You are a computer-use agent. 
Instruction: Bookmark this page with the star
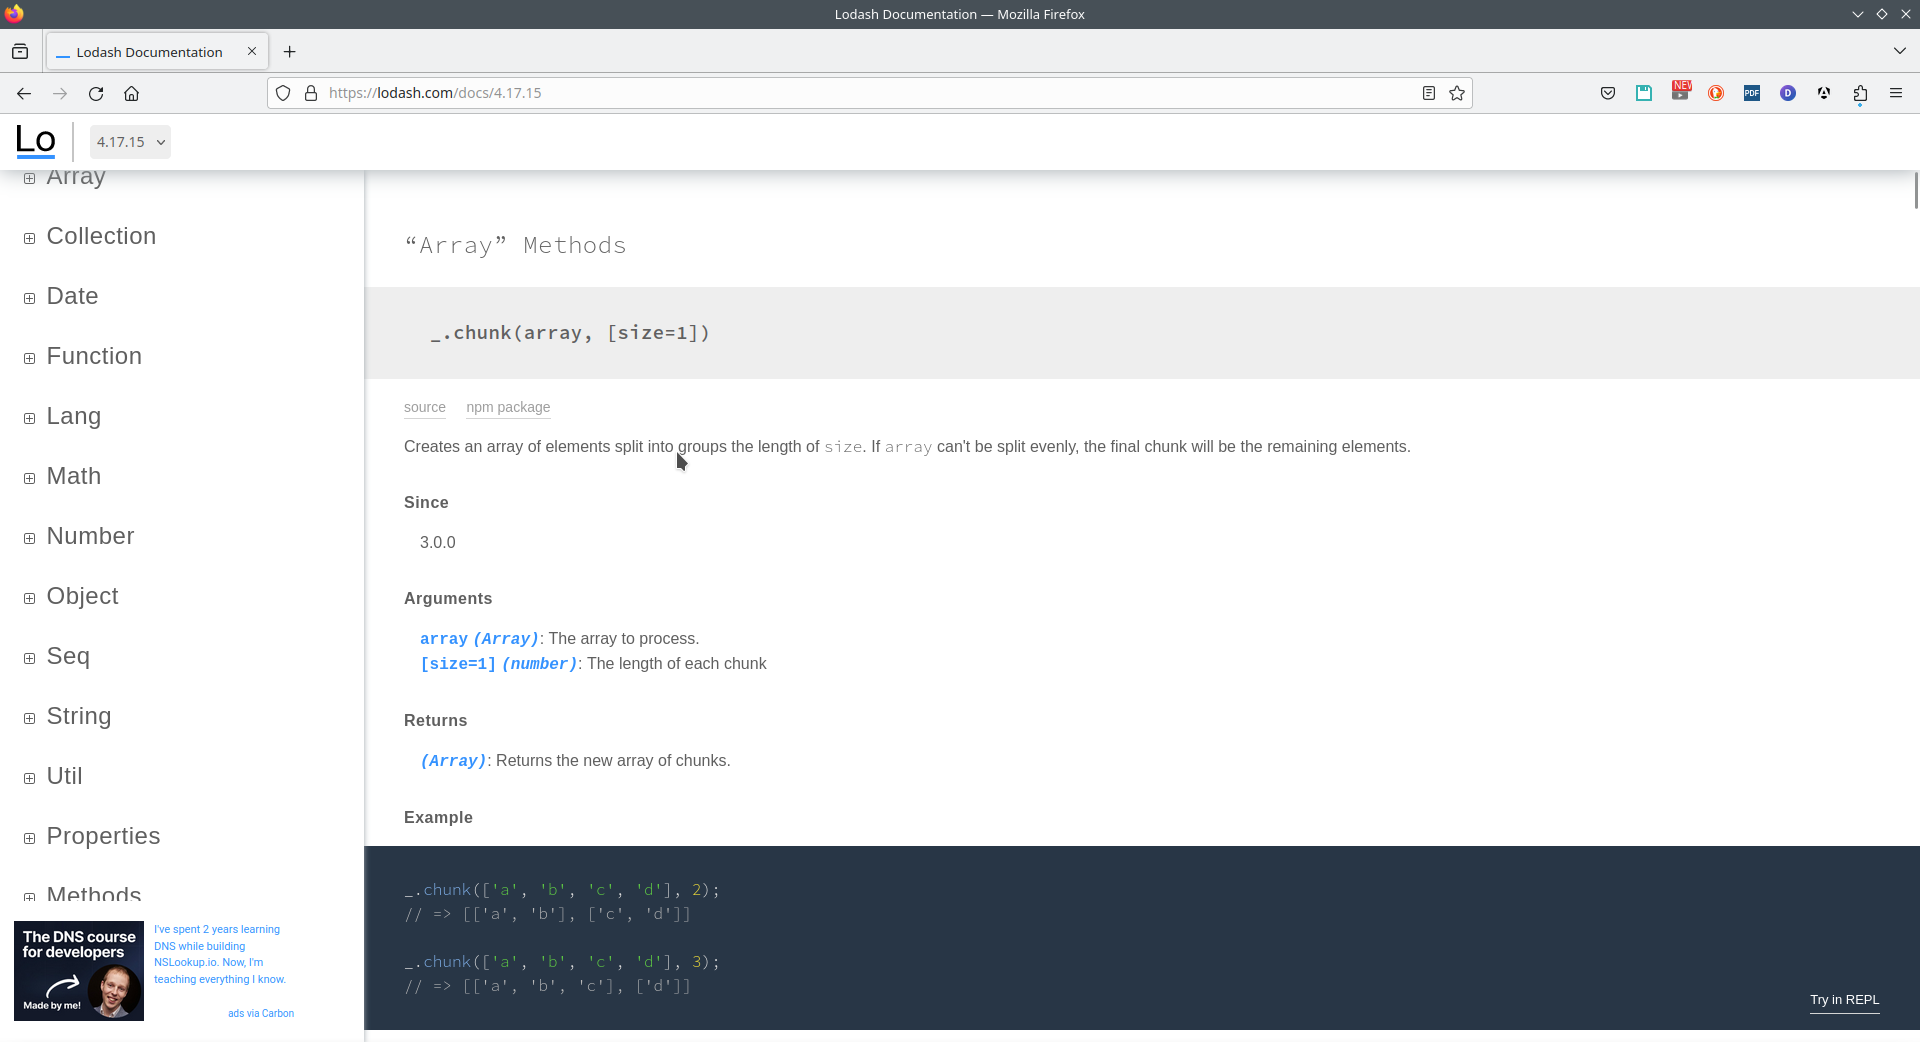point(1457,93)
